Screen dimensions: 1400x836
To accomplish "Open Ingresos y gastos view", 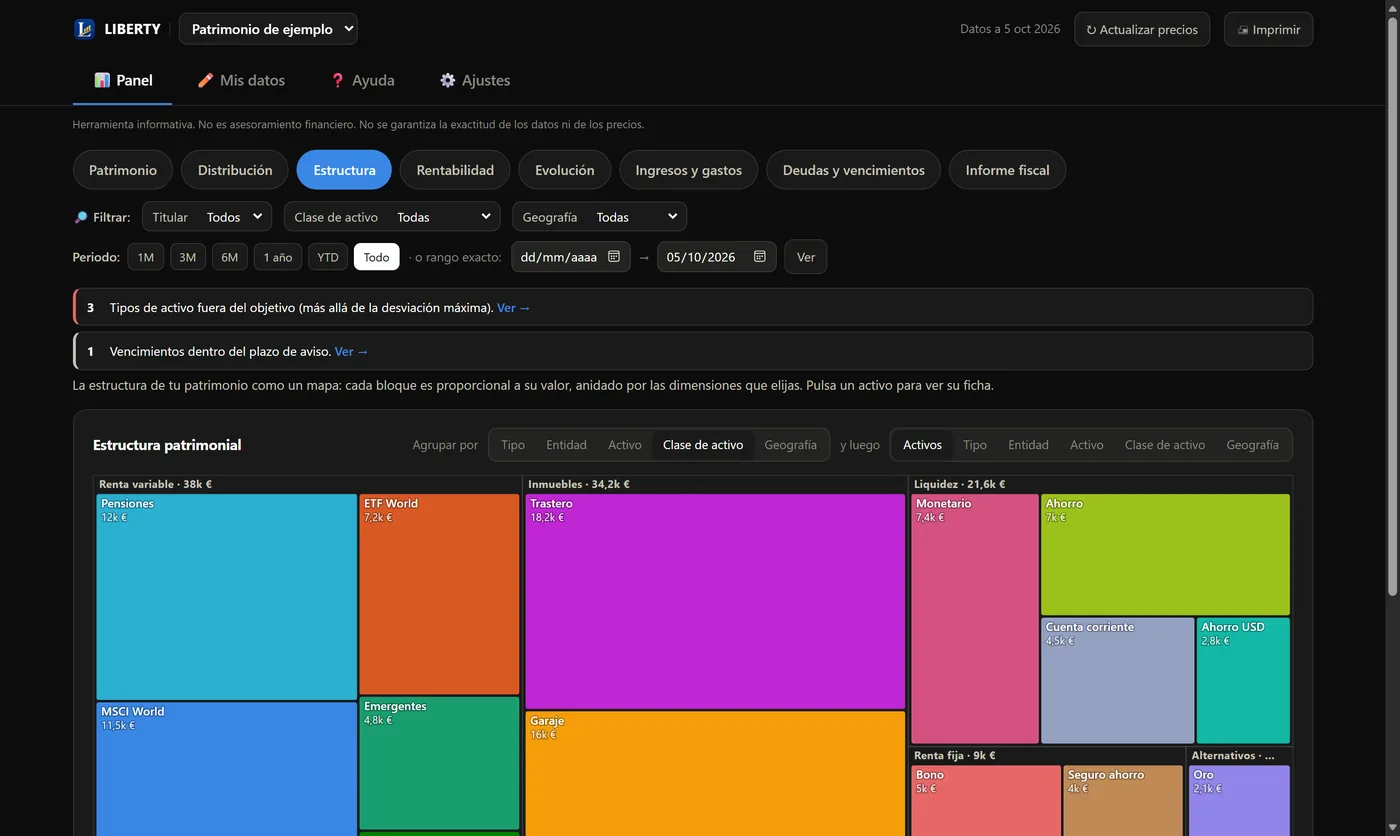I will pyautogui.click(x=689, y=170).
